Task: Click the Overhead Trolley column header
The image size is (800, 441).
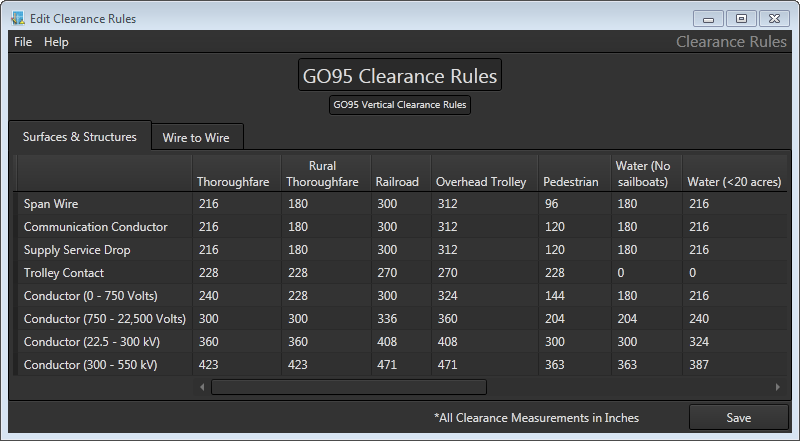Action: pos(480,182)
